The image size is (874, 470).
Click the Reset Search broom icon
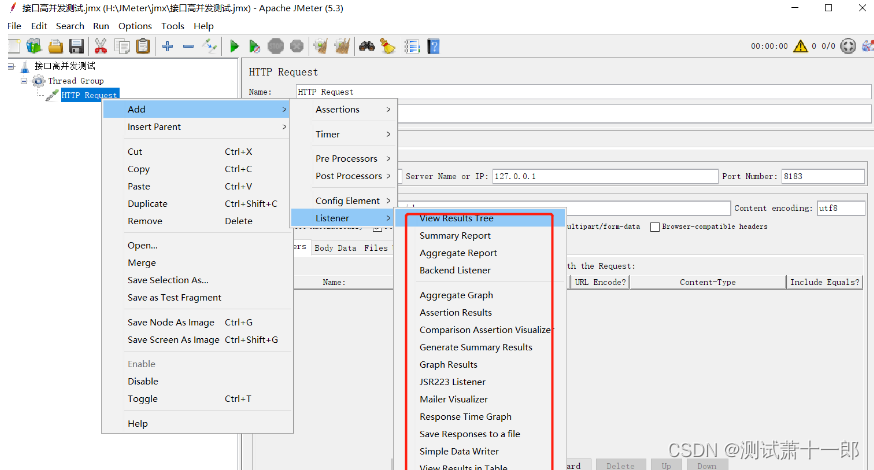[x=387, y=46]
